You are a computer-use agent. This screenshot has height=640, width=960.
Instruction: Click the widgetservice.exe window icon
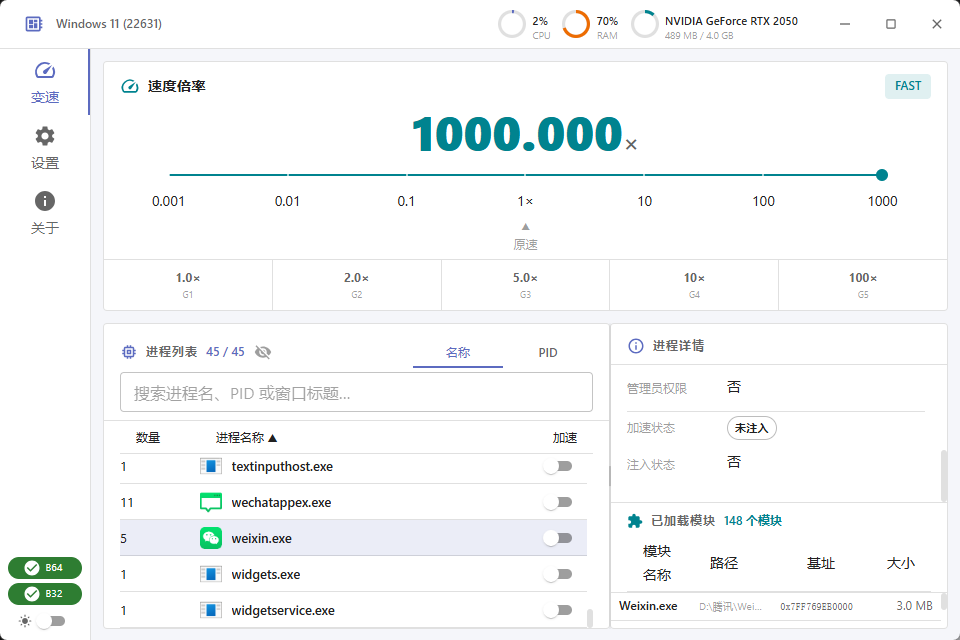coord(211,611)
